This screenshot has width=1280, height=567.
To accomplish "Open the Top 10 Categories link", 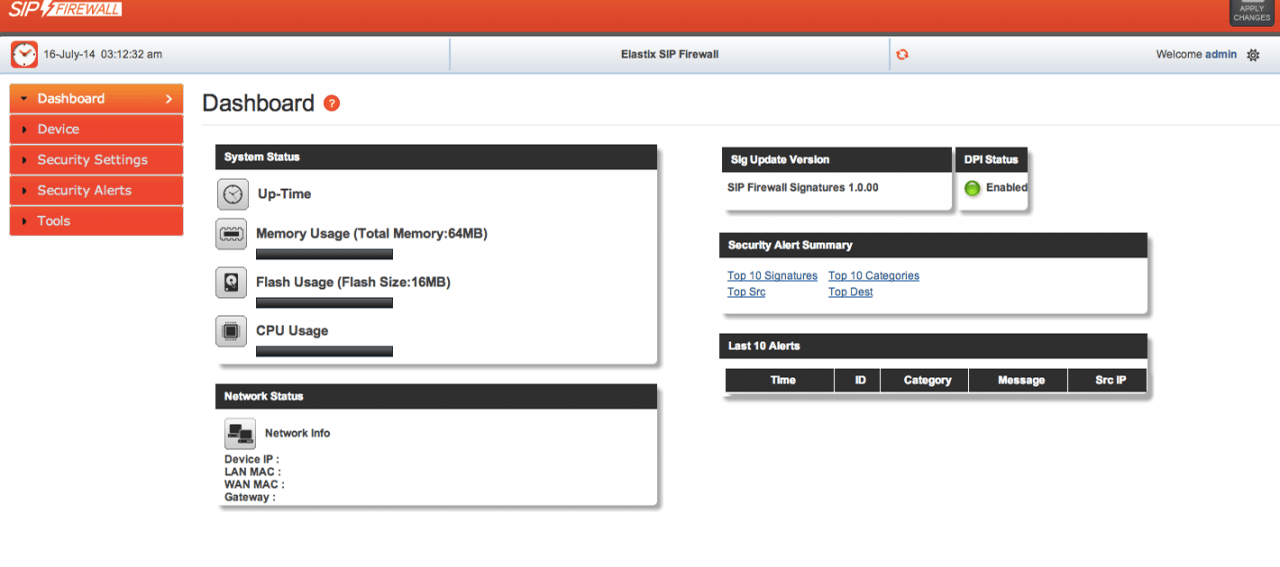I will 873,276.
